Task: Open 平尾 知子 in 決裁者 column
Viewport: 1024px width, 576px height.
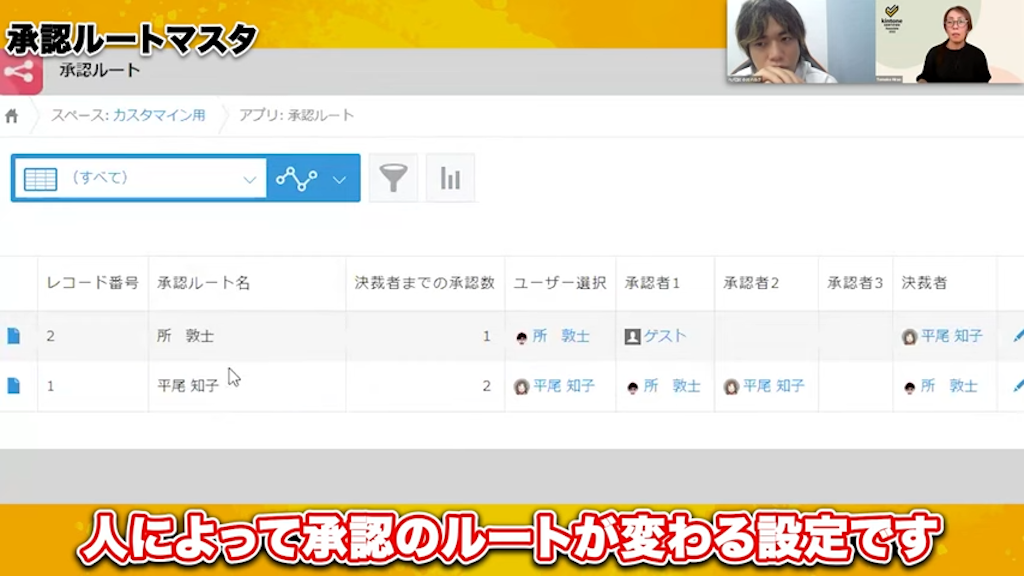Action: [x=951, y=336]
